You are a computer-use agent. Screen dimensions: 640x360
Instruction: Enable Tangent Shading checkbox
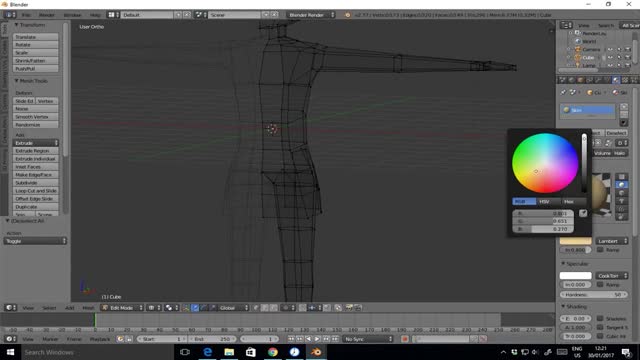pos(600,327)
